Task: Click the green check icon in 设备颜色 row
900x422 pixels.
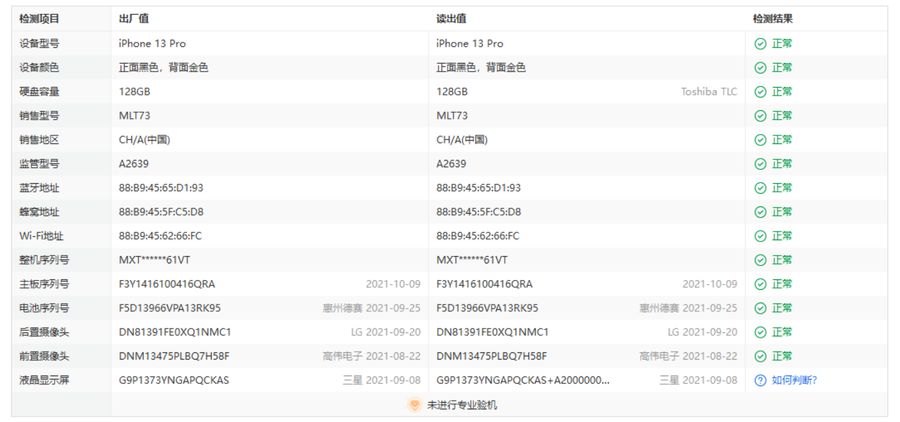Action: (x=761, y=68)
